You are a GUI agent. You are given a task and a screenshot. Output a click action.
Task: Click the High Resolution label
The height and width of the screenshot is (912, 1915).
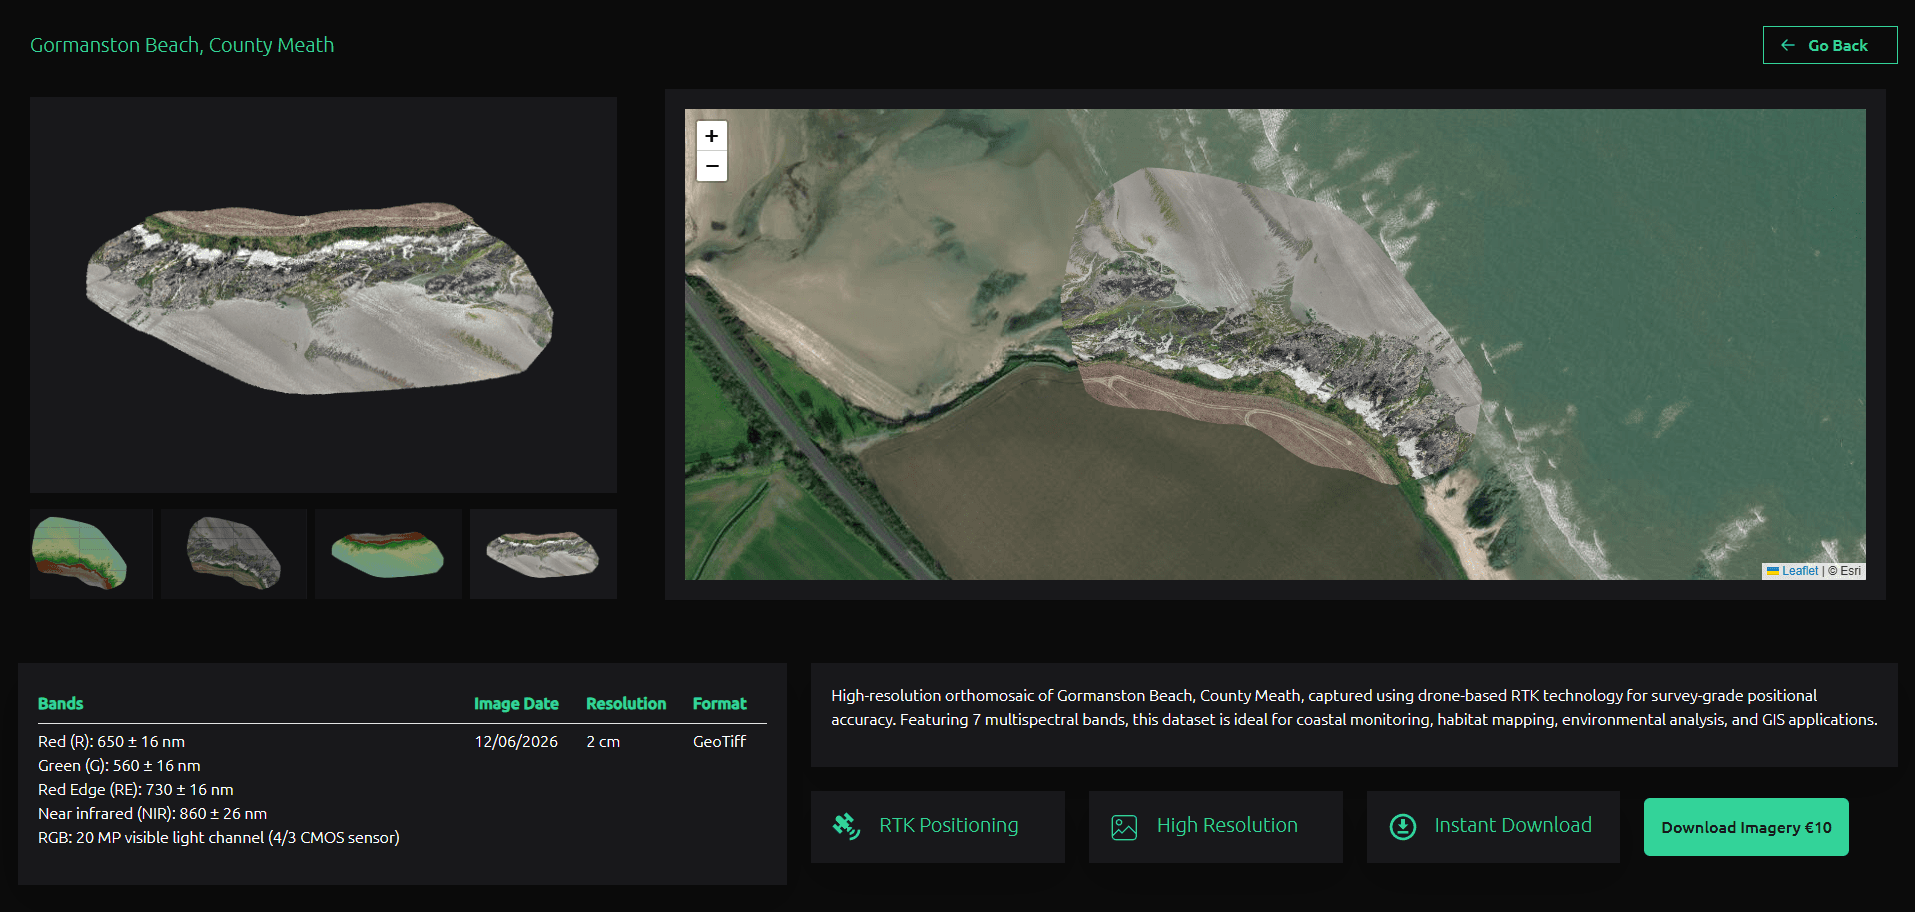click(x=1227, y=825)
